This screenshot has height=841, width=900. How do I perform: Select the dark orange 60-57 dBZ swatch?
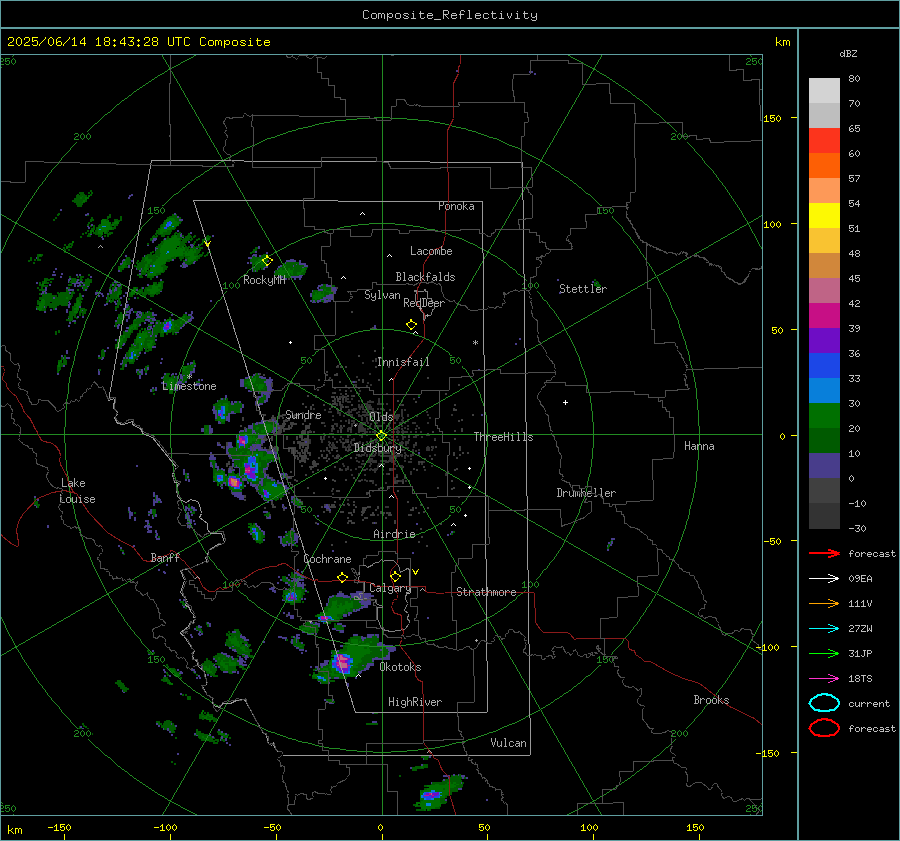pos(824,166)
